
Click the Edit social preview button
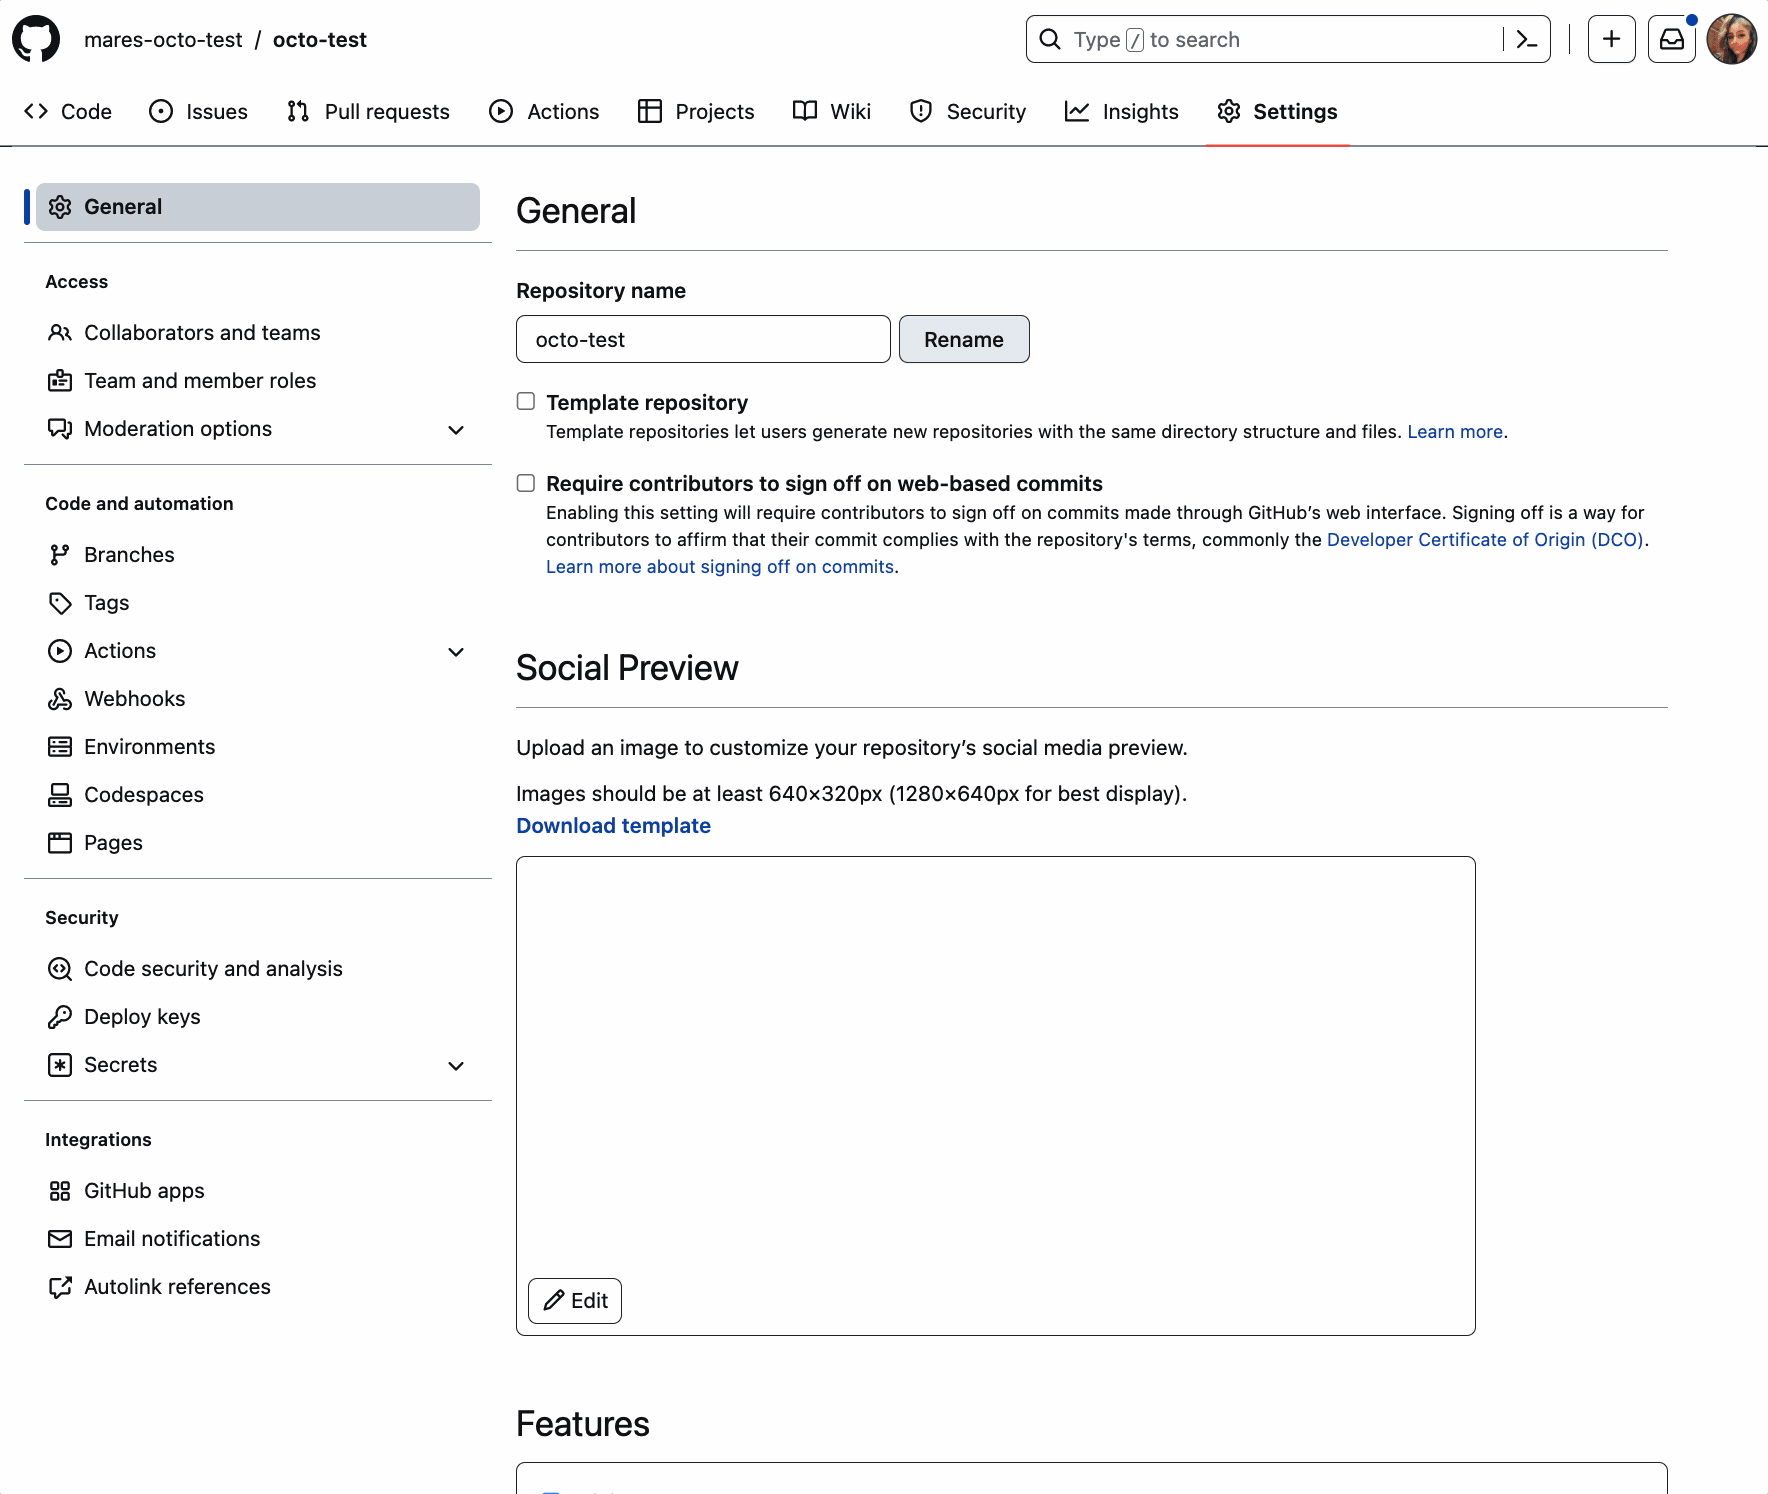pos(575,1301)
